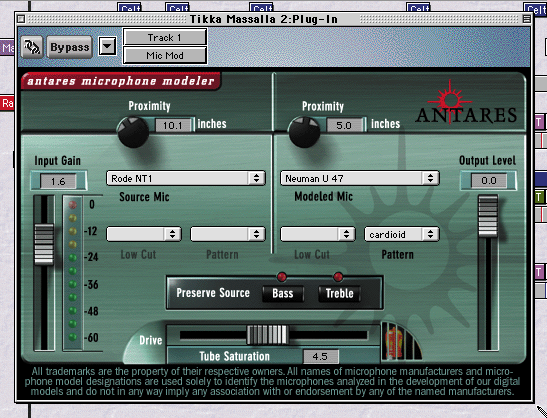
Task: Click the Tube Saturation 4.5 value field
Action: pos(320,357)
